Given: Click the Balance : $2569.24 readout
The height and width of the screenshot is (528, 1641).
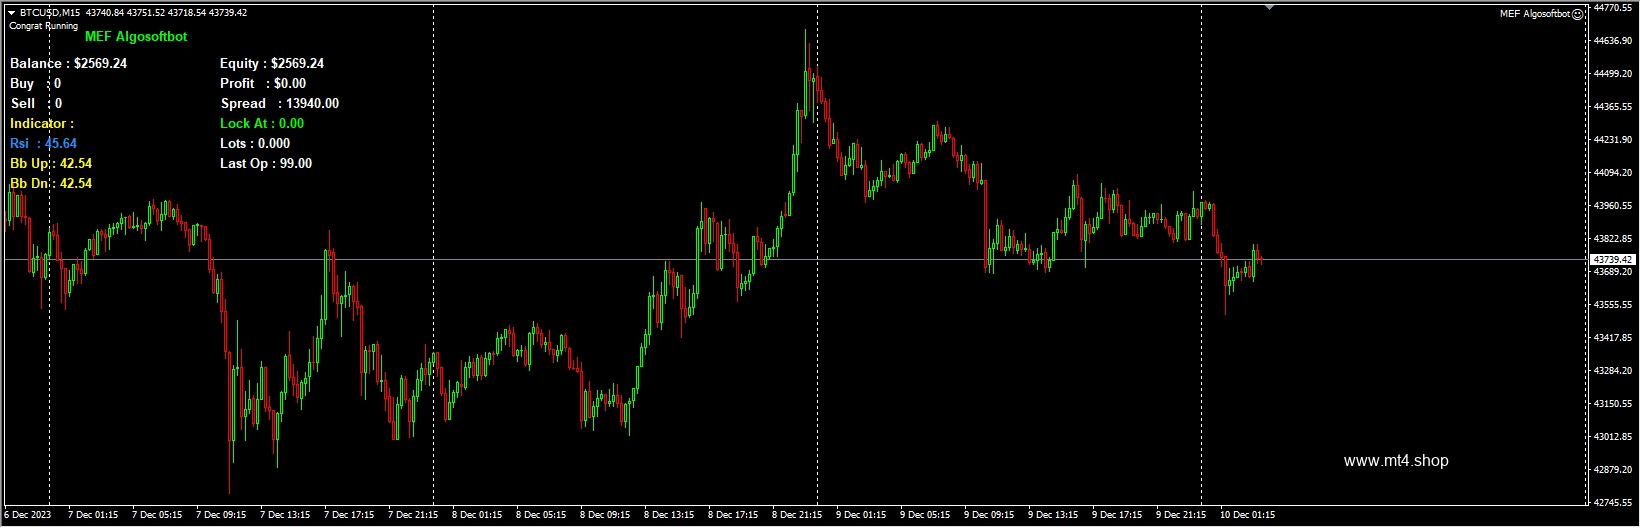Looking at the screenshot, I should [x=68, y=63].
